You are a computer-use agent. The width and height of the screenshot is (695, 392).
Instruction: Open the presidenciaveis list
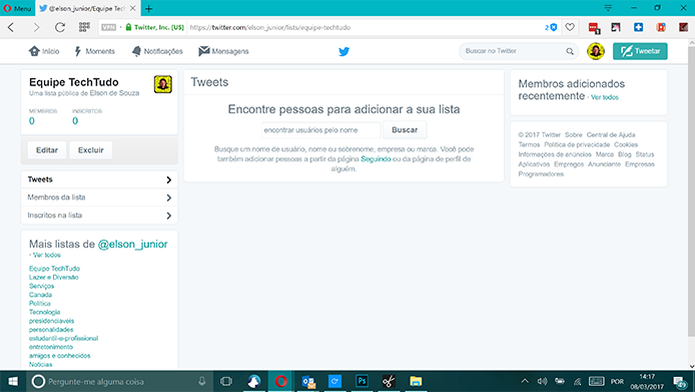pos(51,321)
